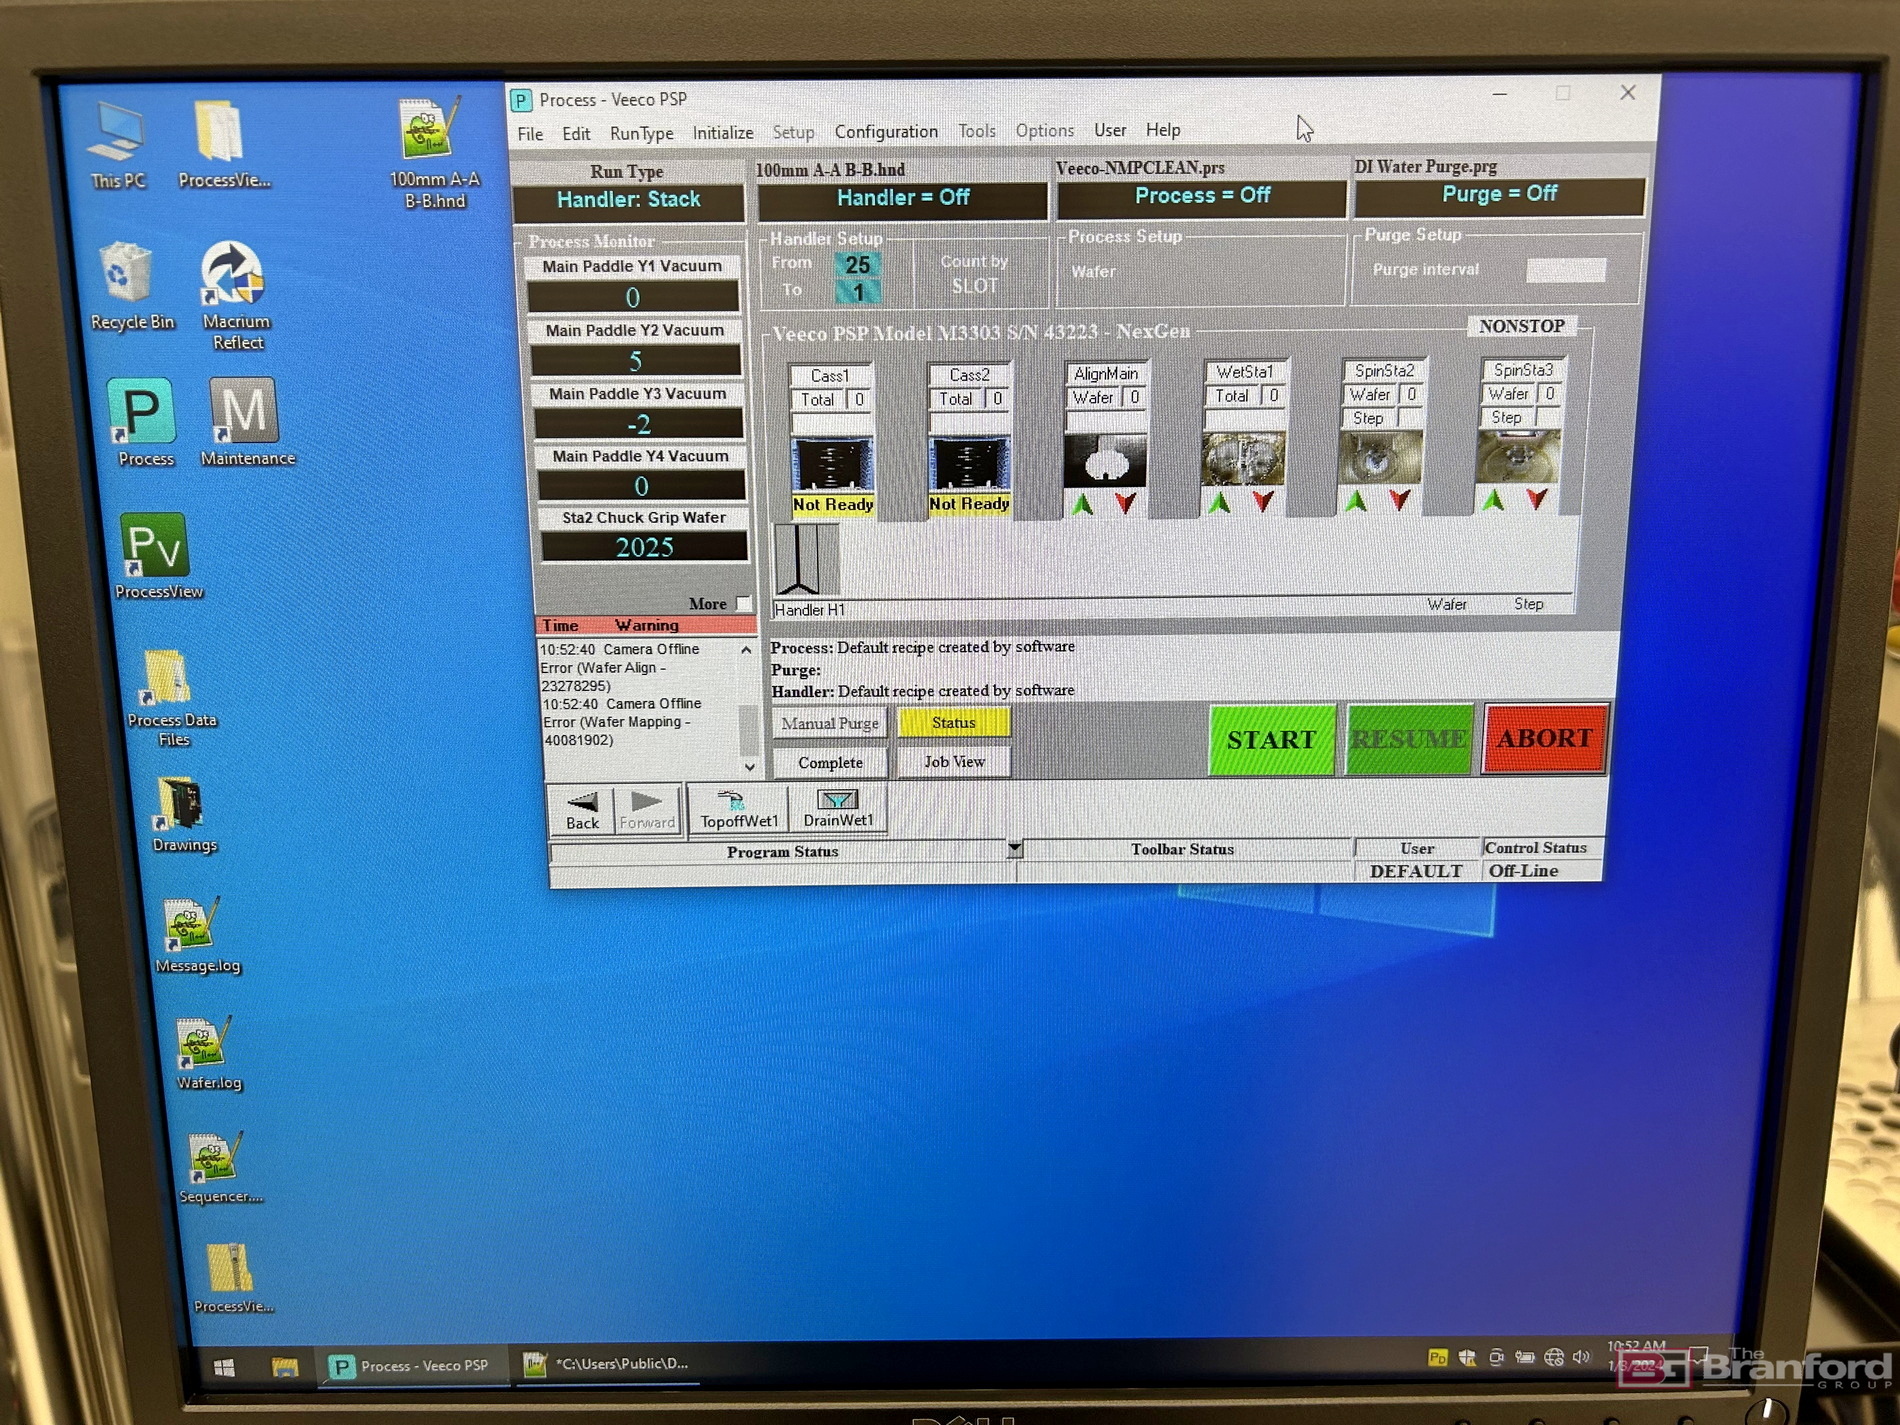
Task: Click the Handler From slot value 25
Action: click(x=857, y=265)
